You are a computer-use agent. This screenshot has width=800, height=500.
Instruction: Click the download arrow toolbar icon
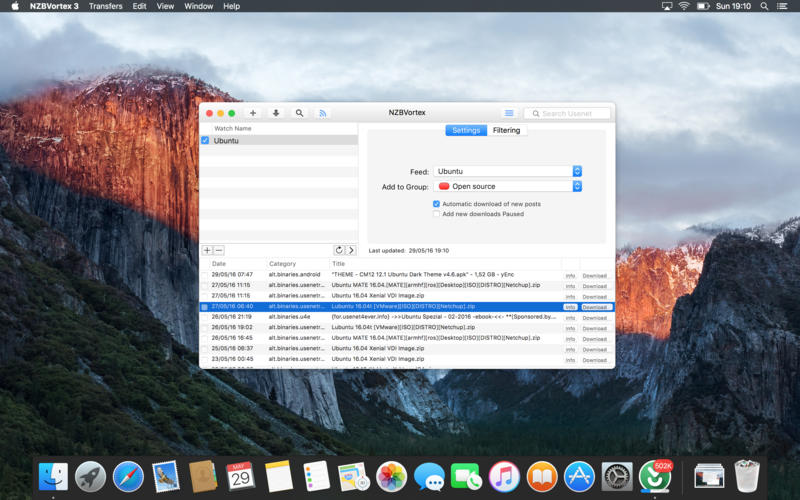click(276, 113)
